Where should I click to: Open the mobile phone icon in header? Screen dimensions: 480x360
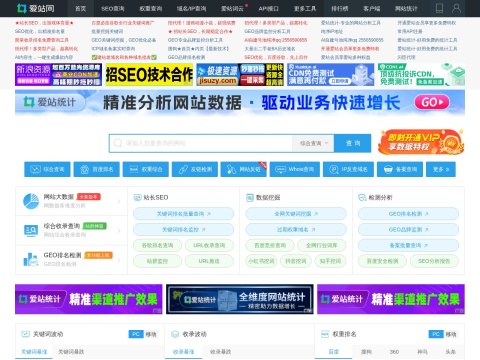pos(439,8)
